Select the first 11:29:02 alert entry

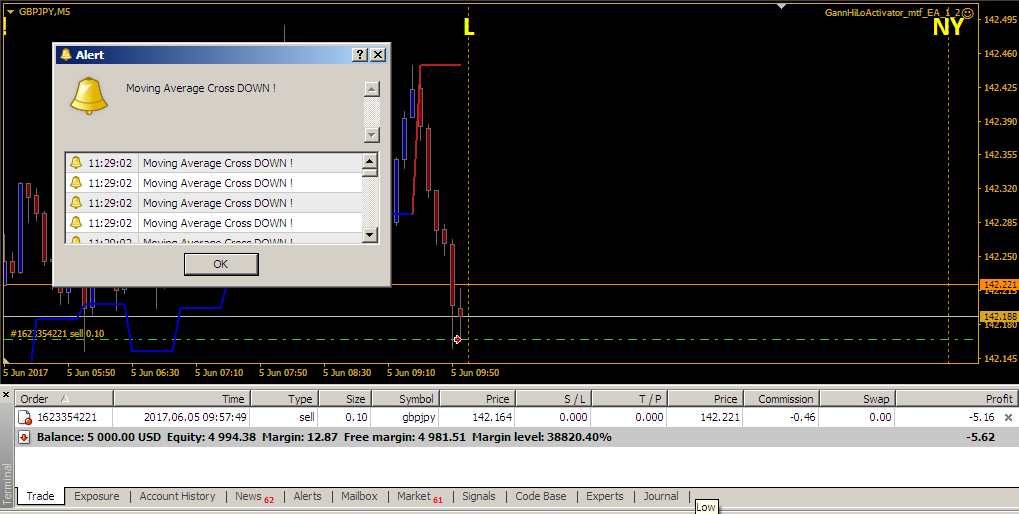[x=214, y=163]
